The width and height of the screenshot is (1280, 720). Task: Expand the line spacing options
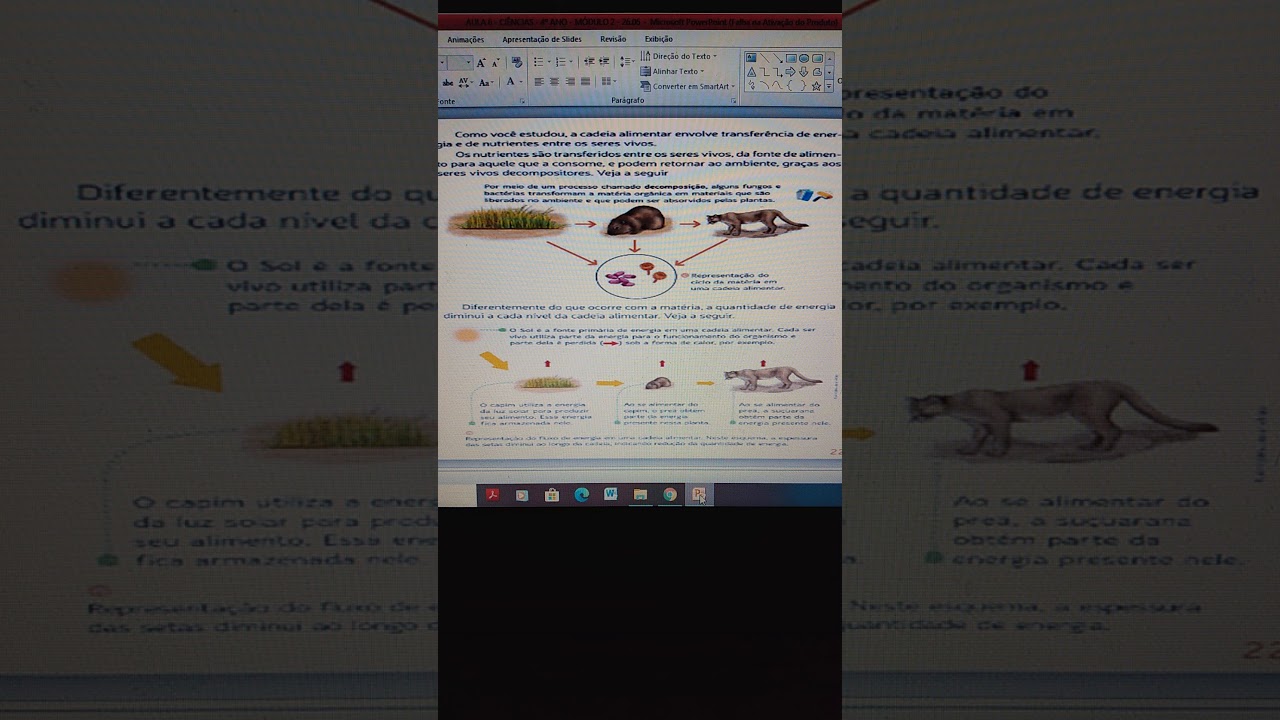626,62
